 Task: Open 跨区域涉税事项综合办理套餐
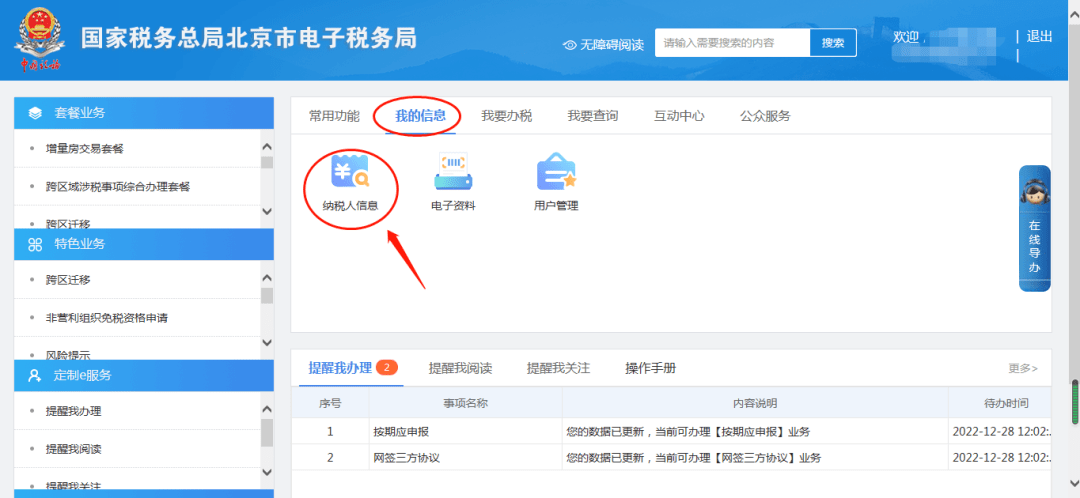click(x=118, y=186)
